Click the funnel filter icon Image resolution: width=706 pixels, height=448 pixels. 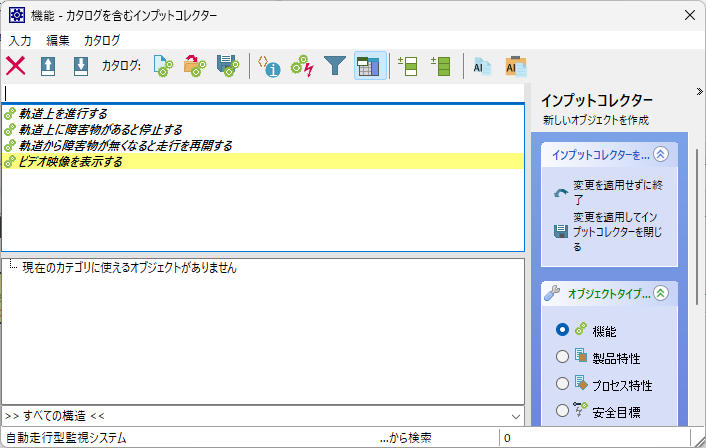coord(335,66)
